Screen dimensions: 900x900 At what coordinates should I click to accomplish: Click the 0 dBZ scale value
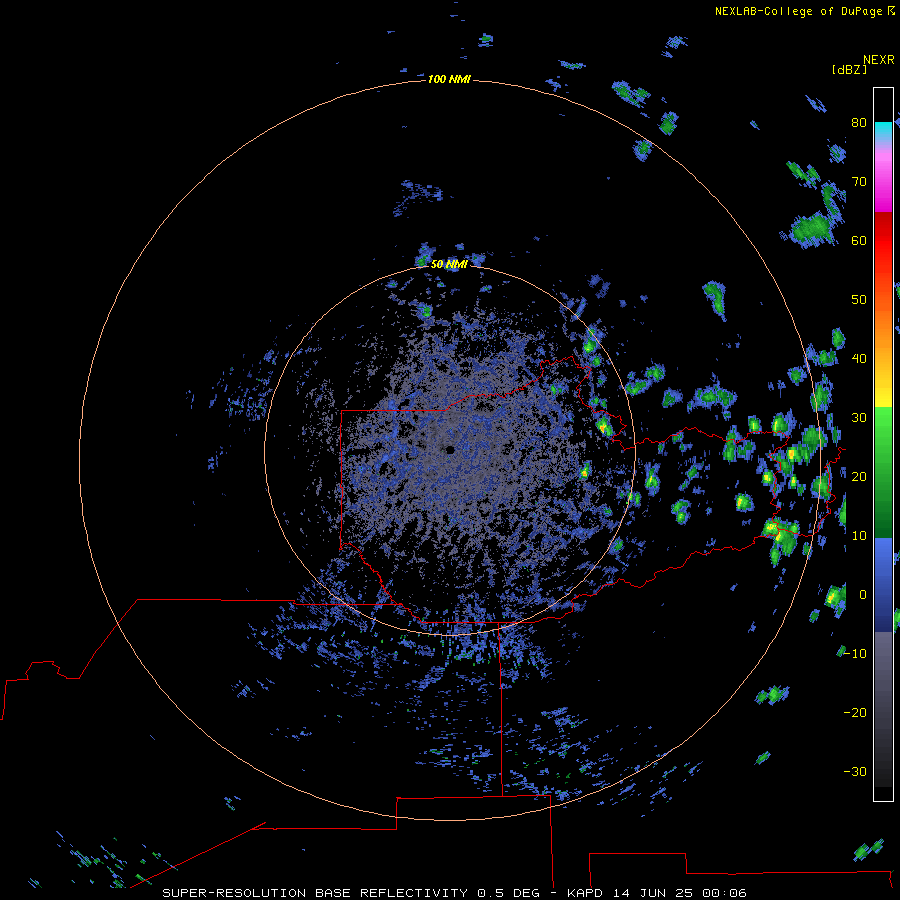click(862, 595)
